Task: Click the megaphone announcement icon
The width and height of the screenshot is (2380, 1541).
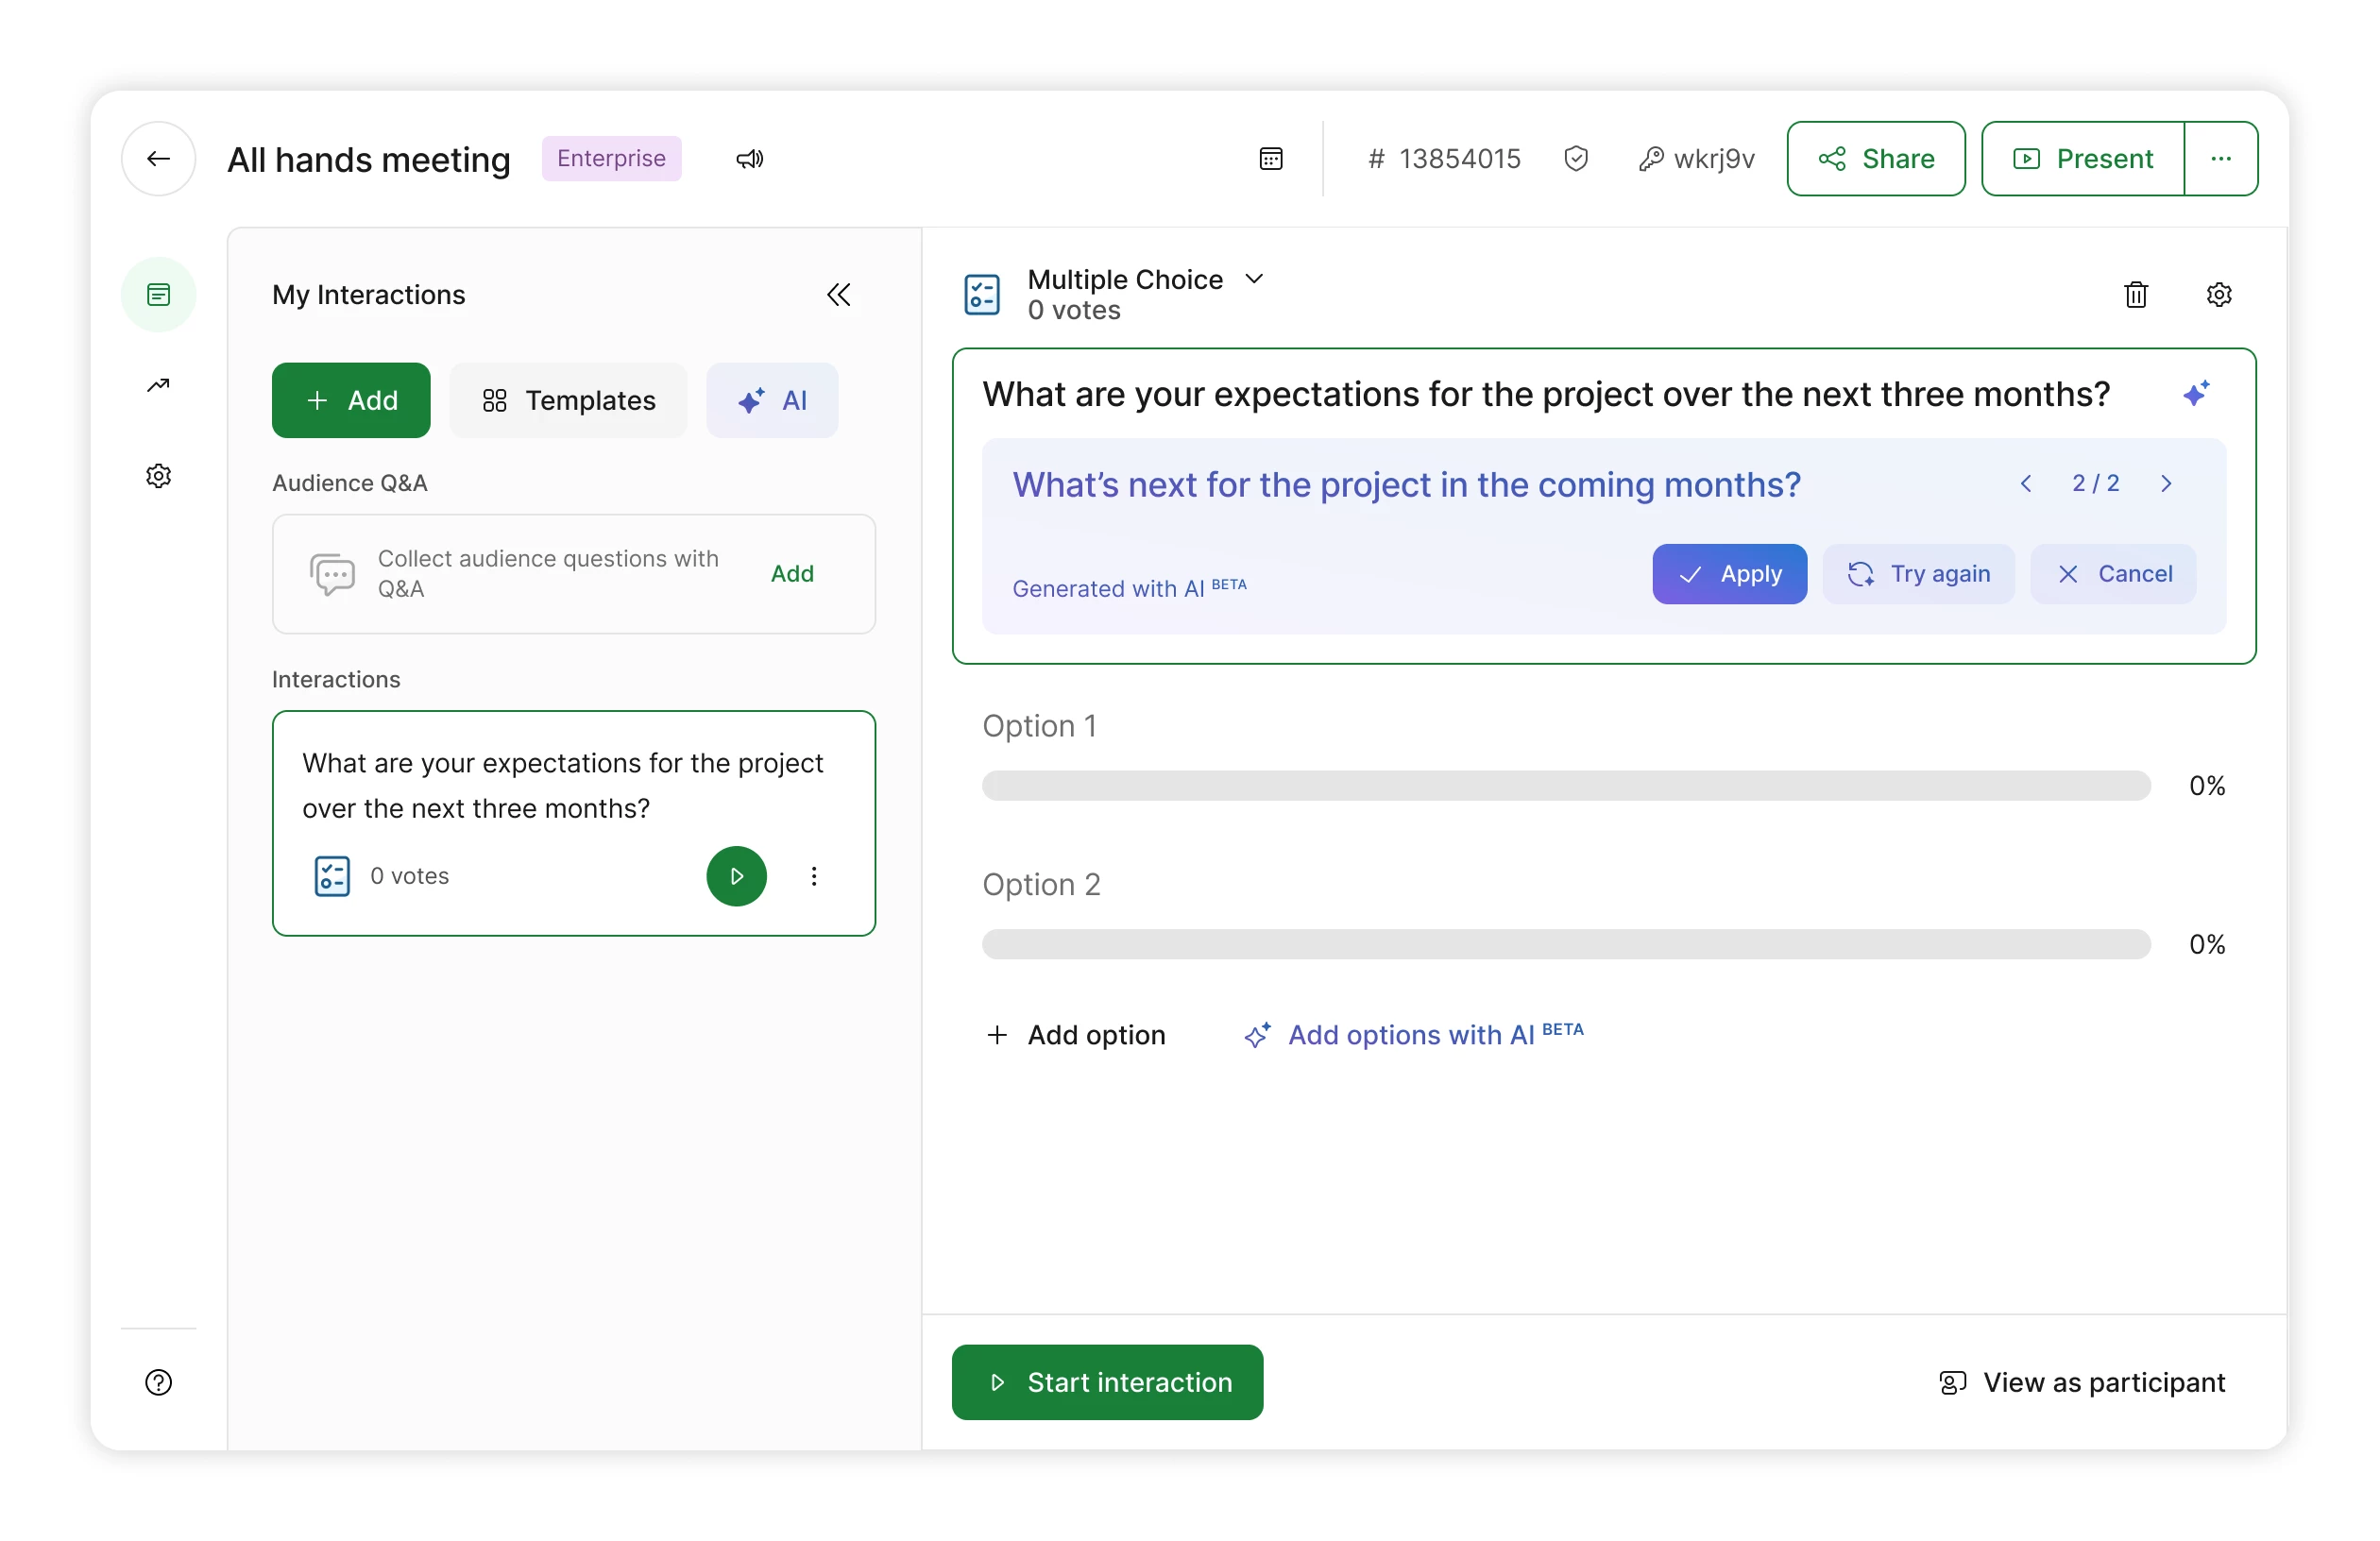Action: [x=749, y=158]
